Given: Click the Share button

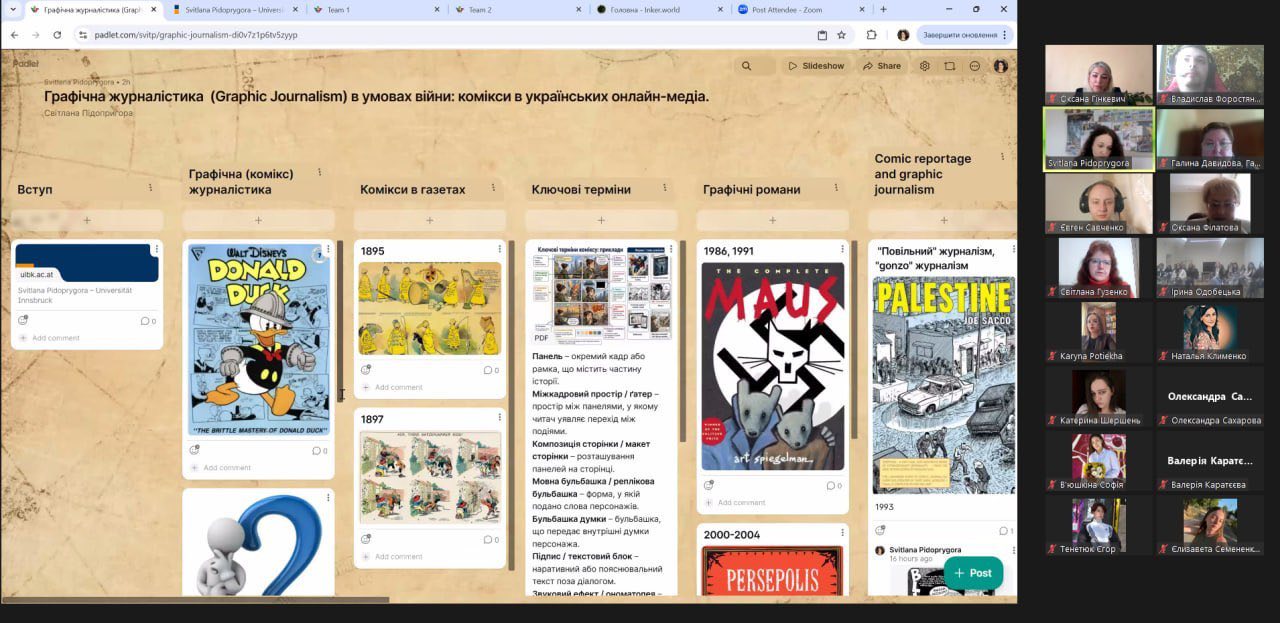Looking at the screenshot, I should [882, 66].
